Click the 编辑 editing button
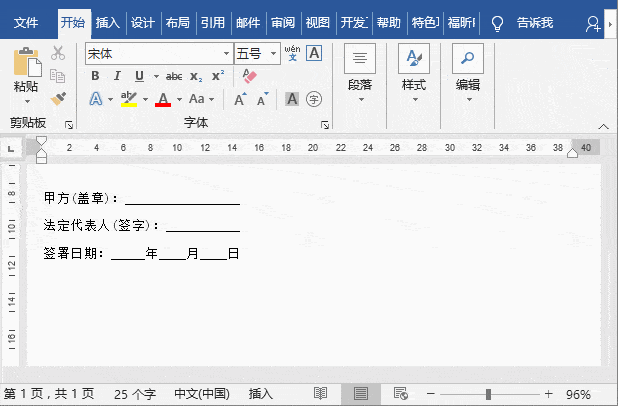 pyautogui.click(x=468, y=72)
